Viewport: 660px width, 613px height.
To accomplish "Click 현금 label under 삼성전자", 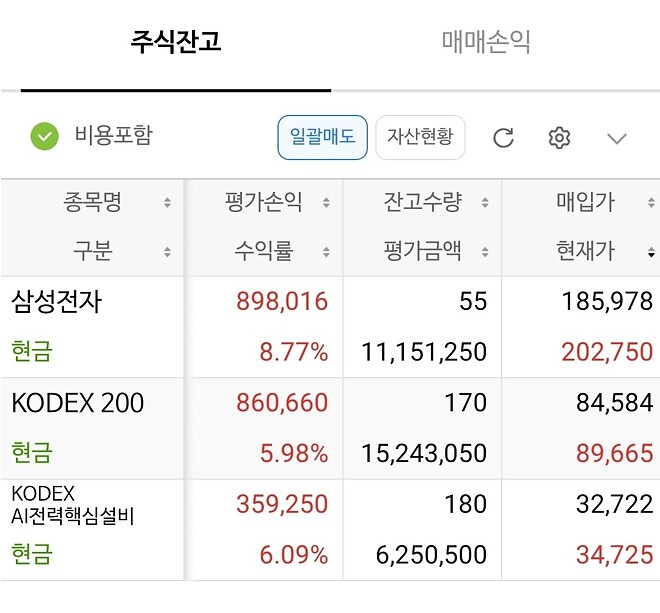I will [x=32, y=351].
